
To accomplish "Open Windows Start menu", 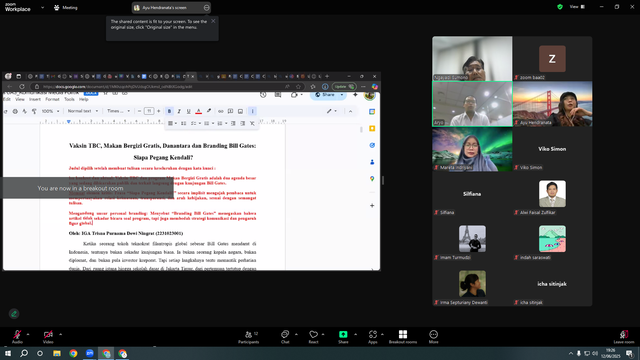I will click(8, 353).
